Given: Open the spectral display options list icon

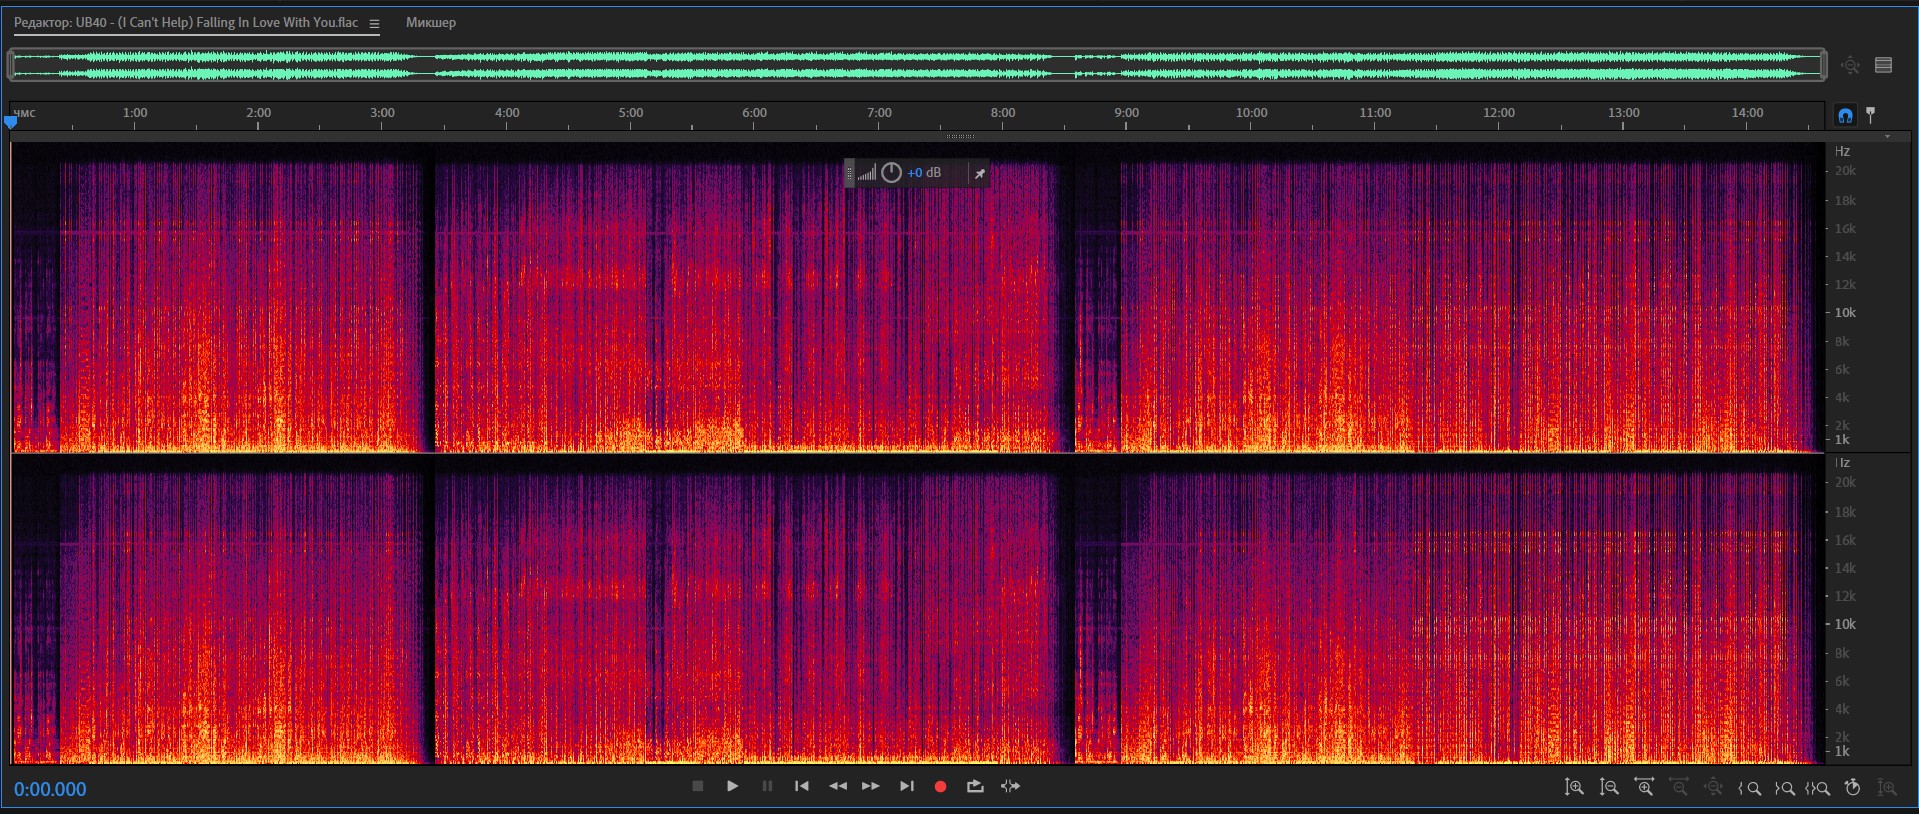Looking at the screenshot, I should (1884, 65).
